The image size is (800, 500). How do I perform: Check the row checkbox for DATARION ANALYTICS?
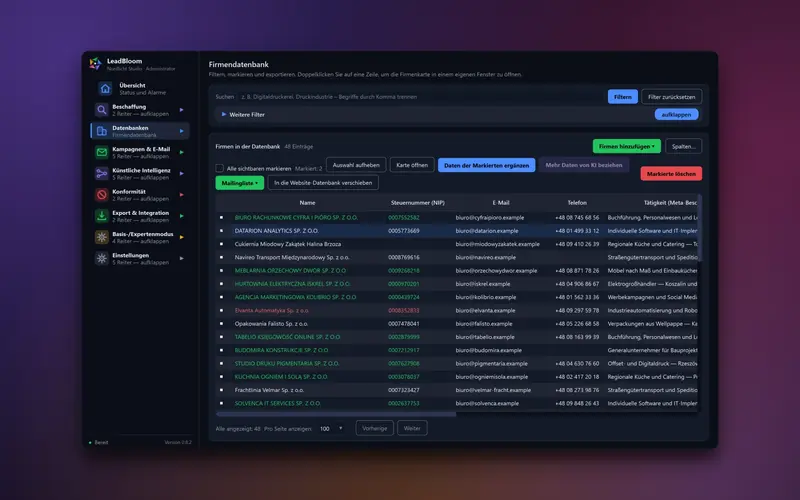pyautogui.click(x=221, y=231)
